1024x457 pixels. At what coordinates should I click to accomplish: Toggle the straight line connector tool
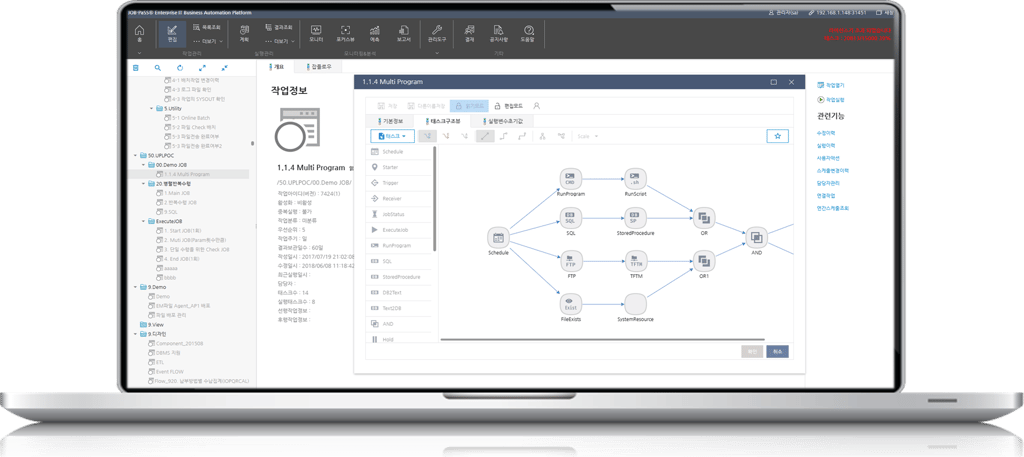pos(485,136)
